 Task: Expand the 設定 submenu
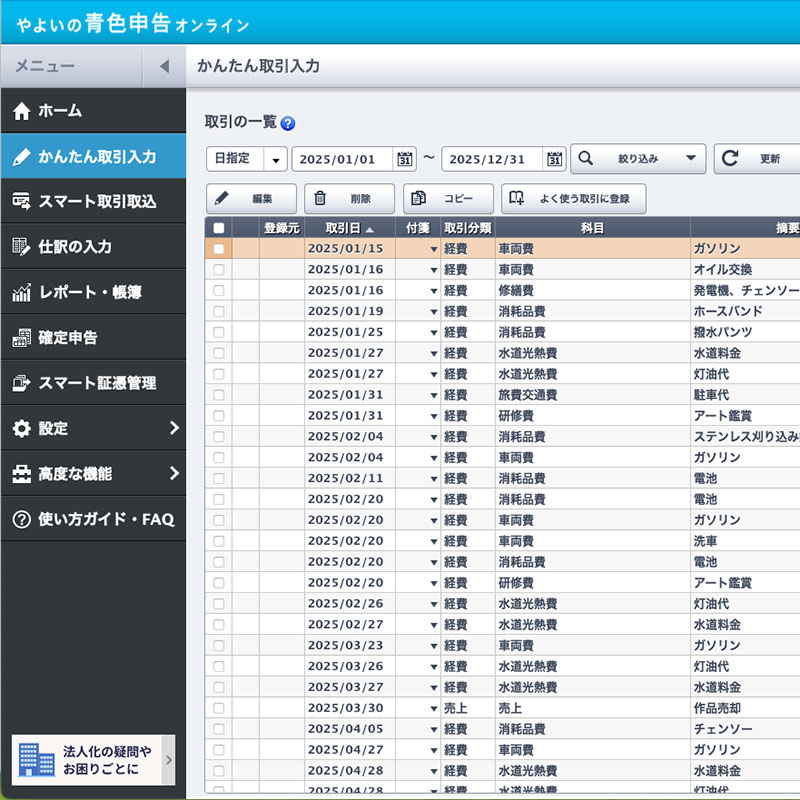(93, 428)
